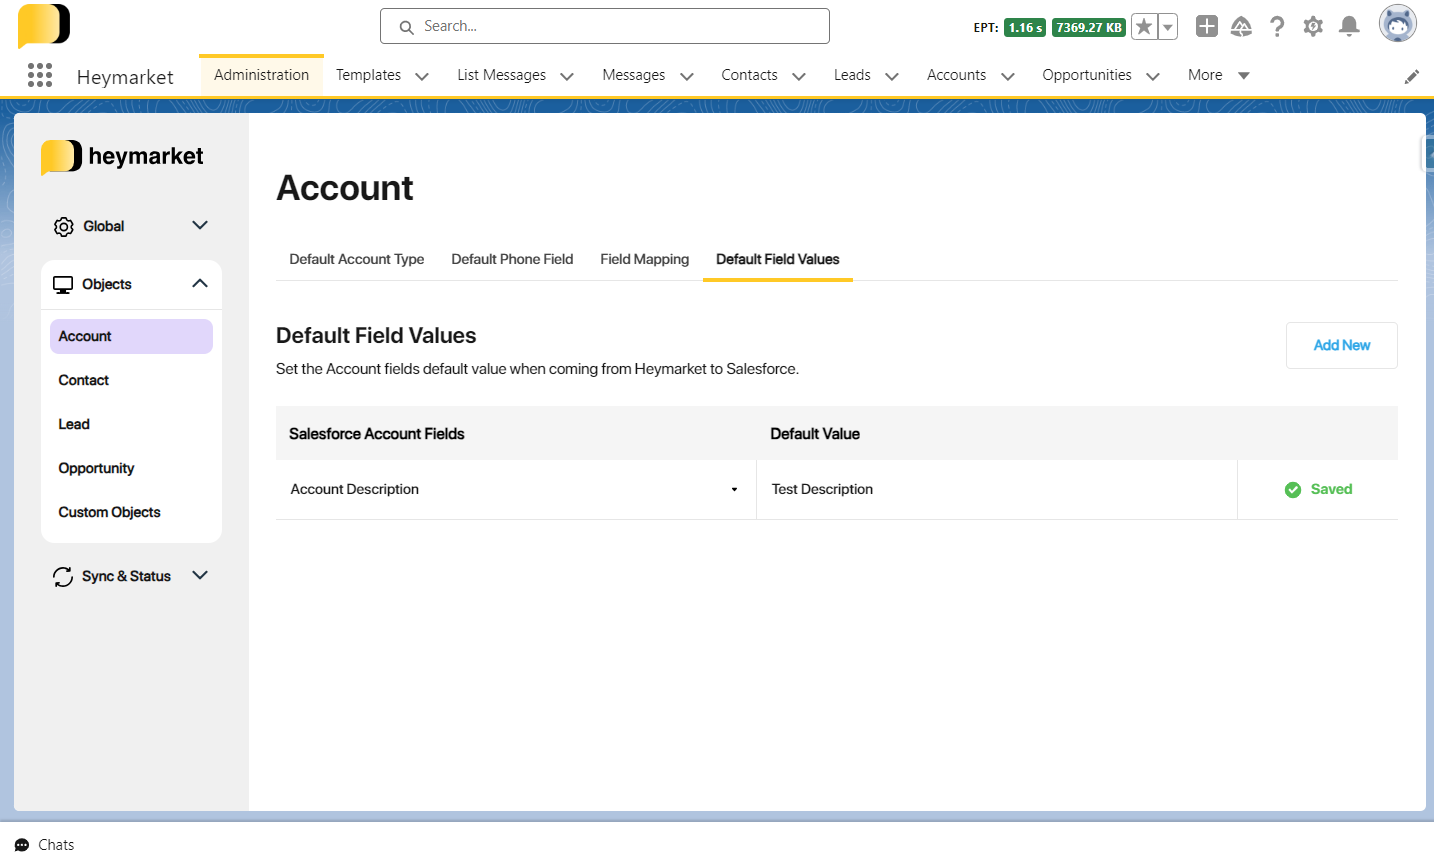Open the List Messages nav tab

(501, 75)
